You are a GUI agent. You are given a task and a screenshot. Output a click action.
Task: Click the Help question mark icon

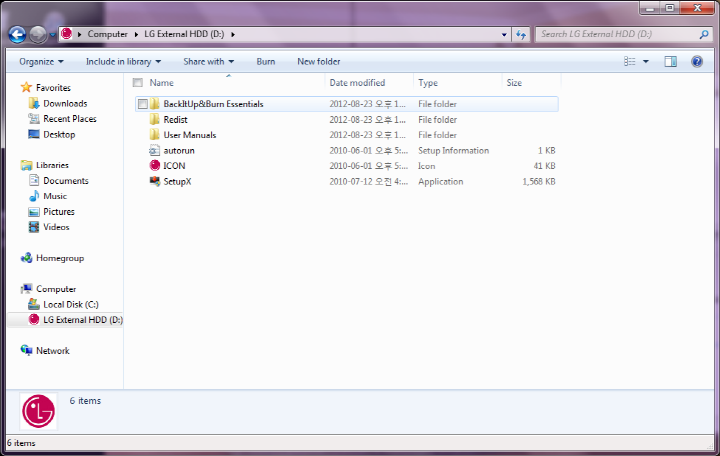tap(697, 62)
